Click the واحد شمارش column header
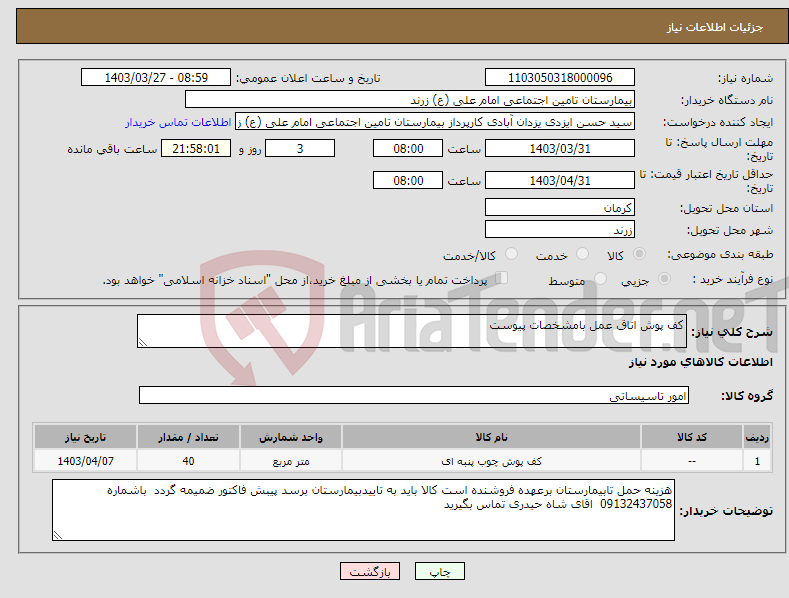Viewport: 789px width, 598px height. [x=291, y=437]
